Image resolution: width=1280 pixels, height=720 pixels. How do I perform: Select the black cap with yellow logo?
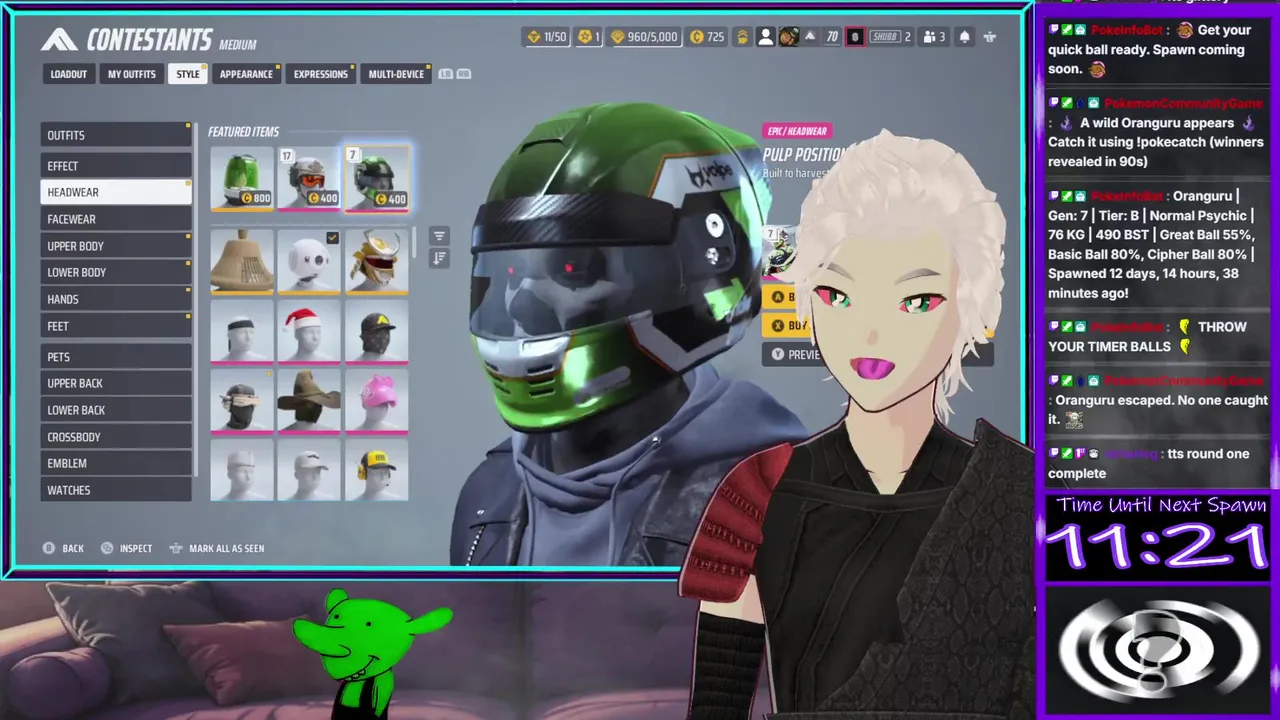[377, 331]
